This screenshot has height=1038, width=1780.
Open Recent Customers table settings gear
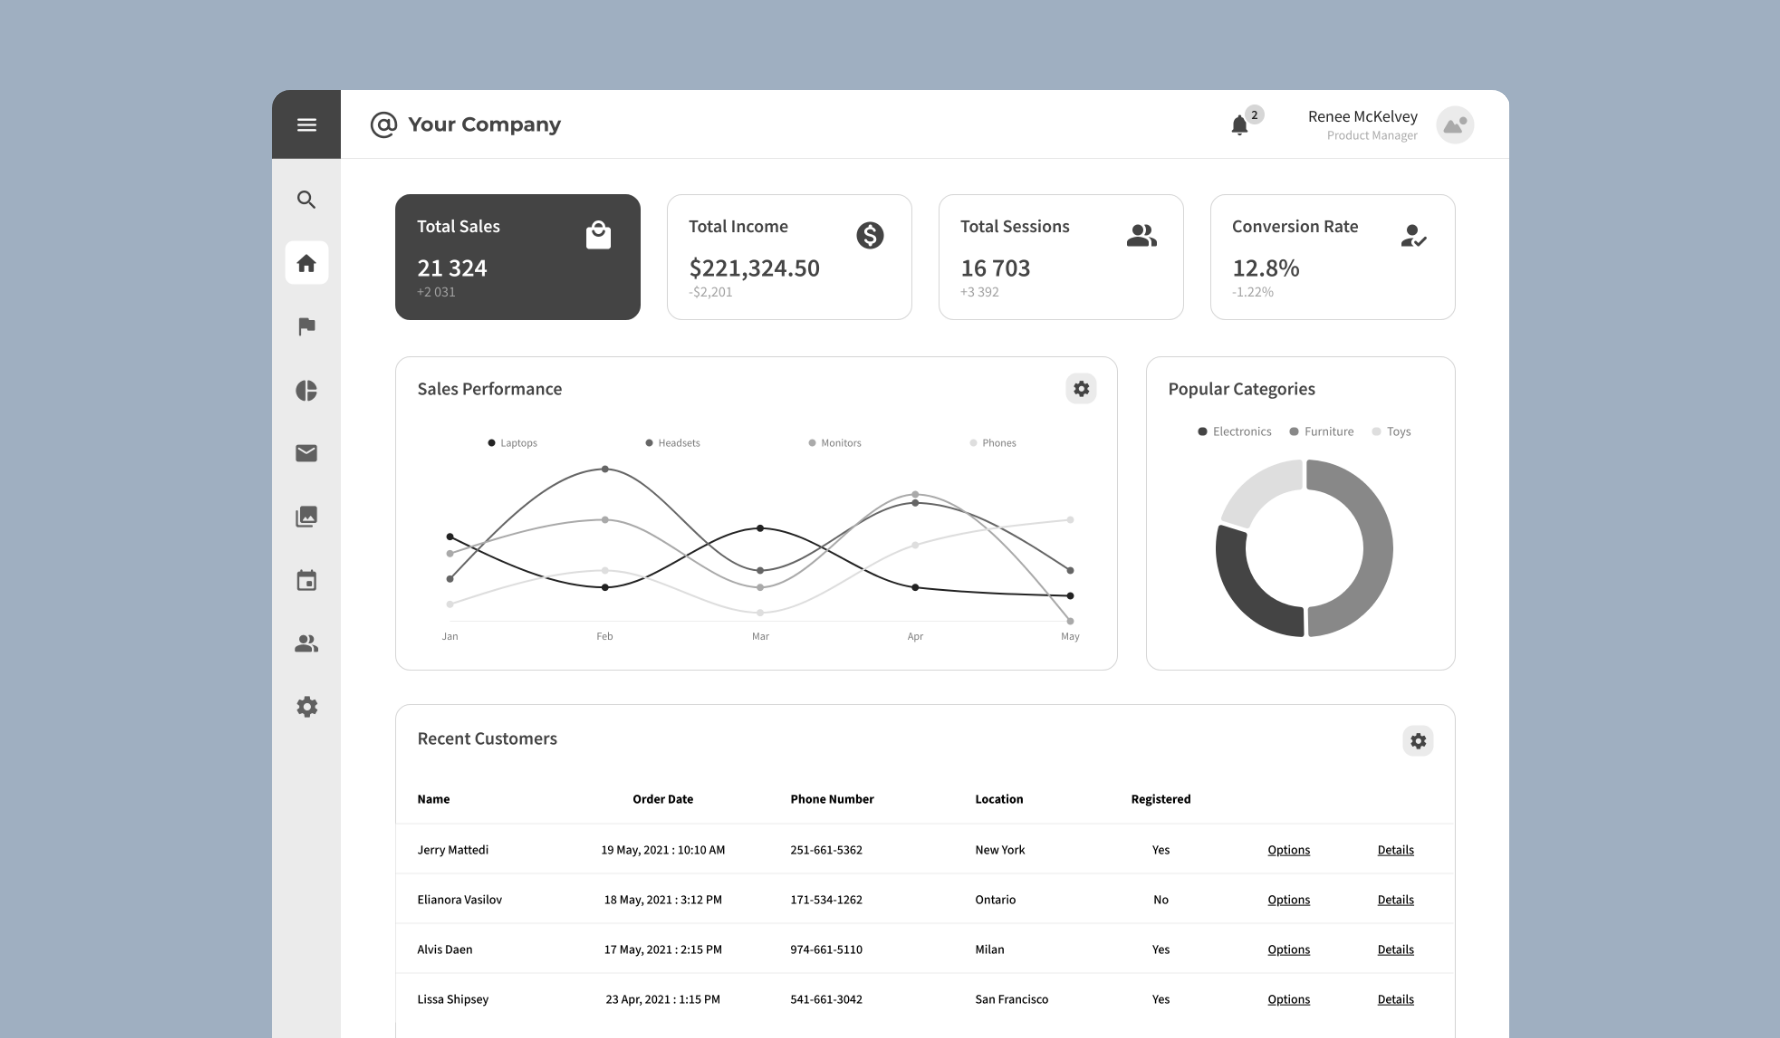(x=1417, y=741)
